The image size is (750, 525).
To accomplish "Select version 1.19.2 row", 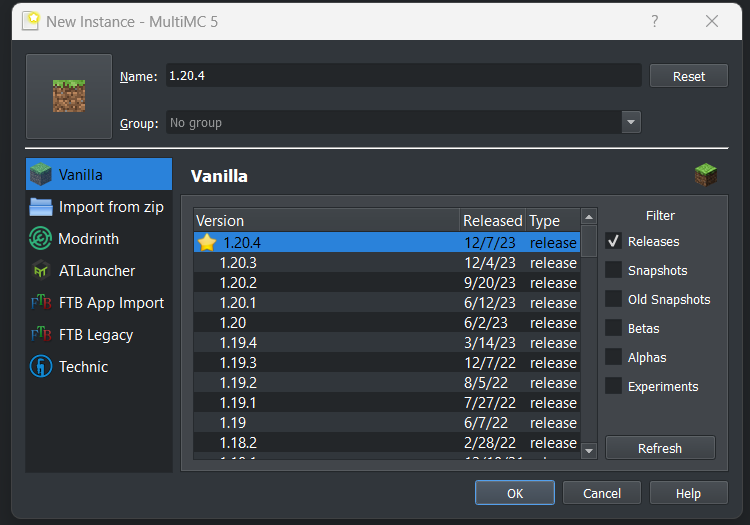I will (x=387, y=383).
